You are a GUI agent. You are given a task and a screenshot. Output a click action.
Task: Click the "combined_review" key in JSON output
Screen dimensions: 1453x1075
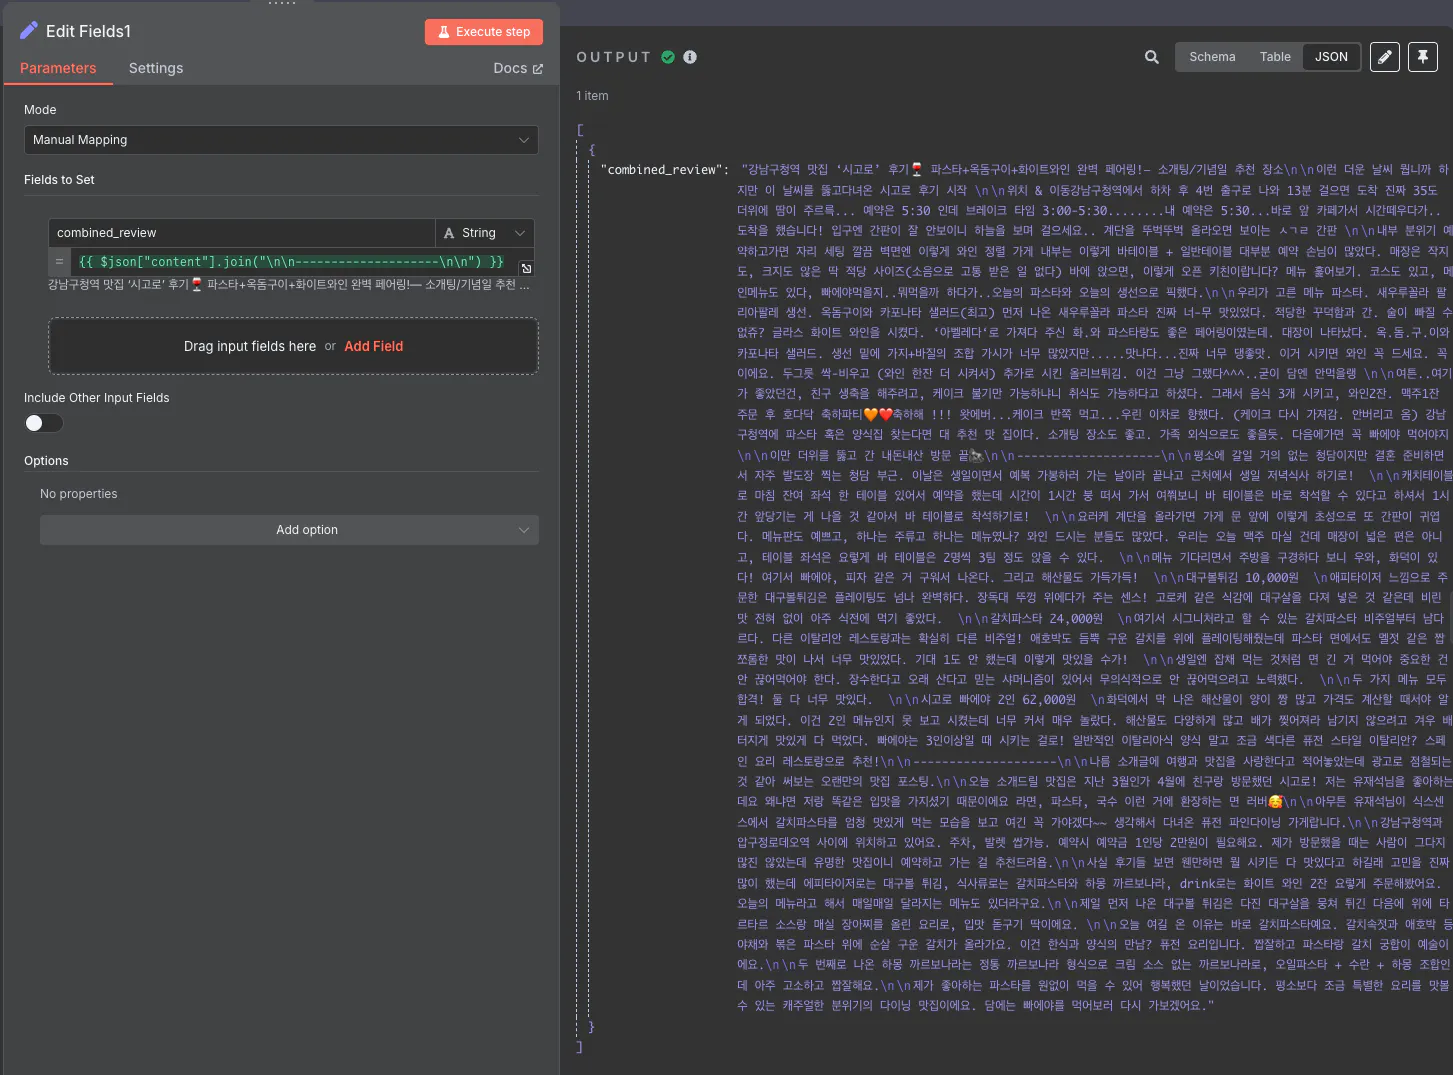(x=664, y=170)
